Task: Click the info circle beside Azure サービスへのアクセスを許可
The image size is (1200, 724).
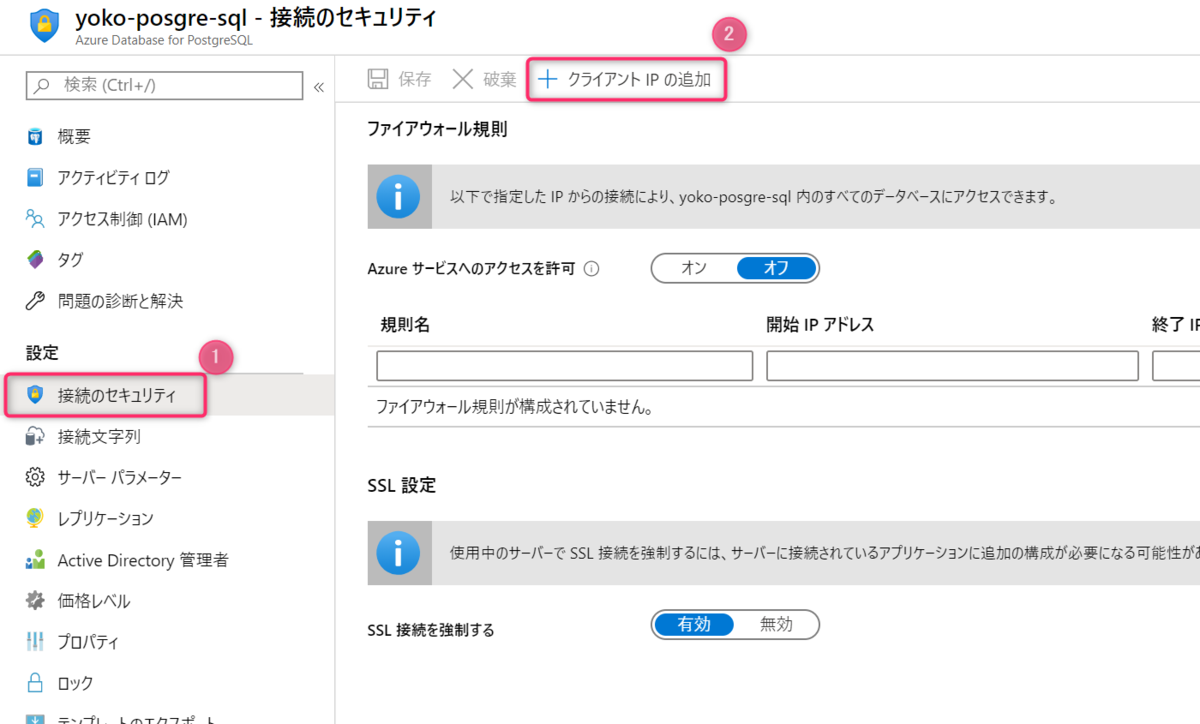Action: click(591, 269)
